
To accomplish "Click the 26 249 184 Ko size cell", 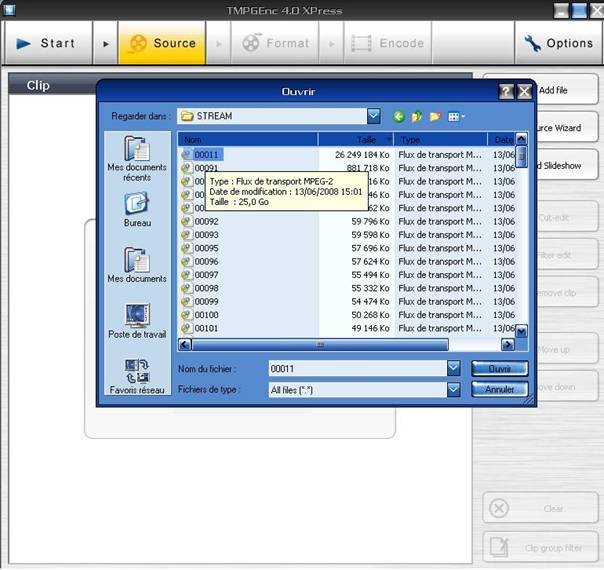I will [x=362, y=155].
